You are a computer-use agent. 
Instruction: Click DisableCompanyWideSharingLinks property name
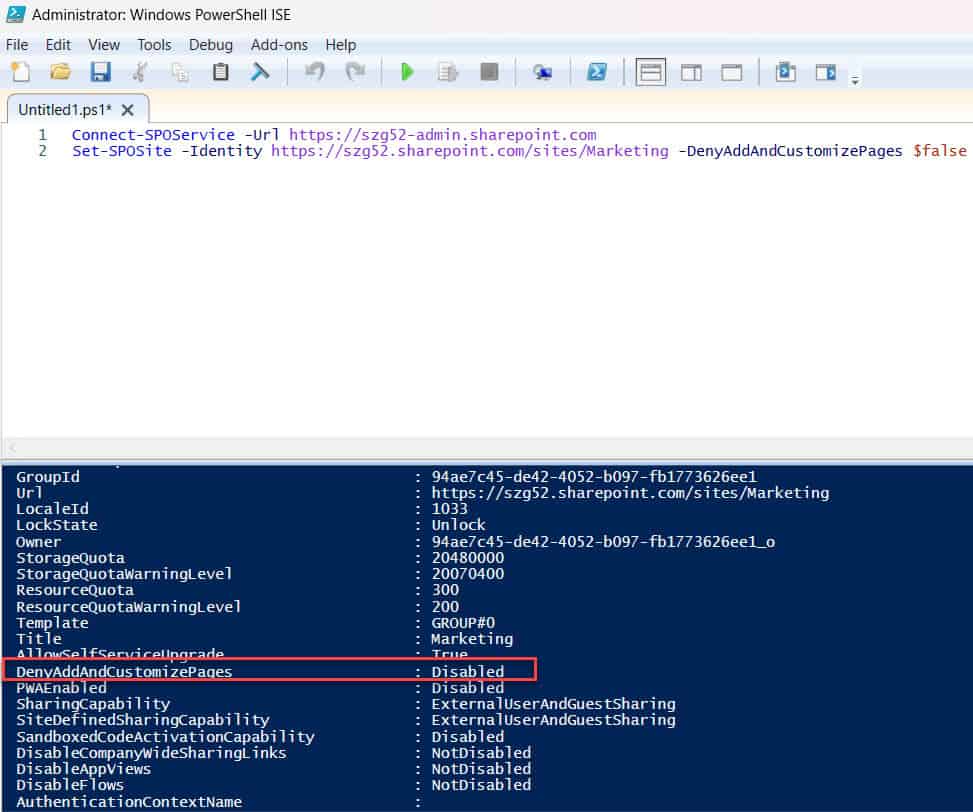point(151,752)
